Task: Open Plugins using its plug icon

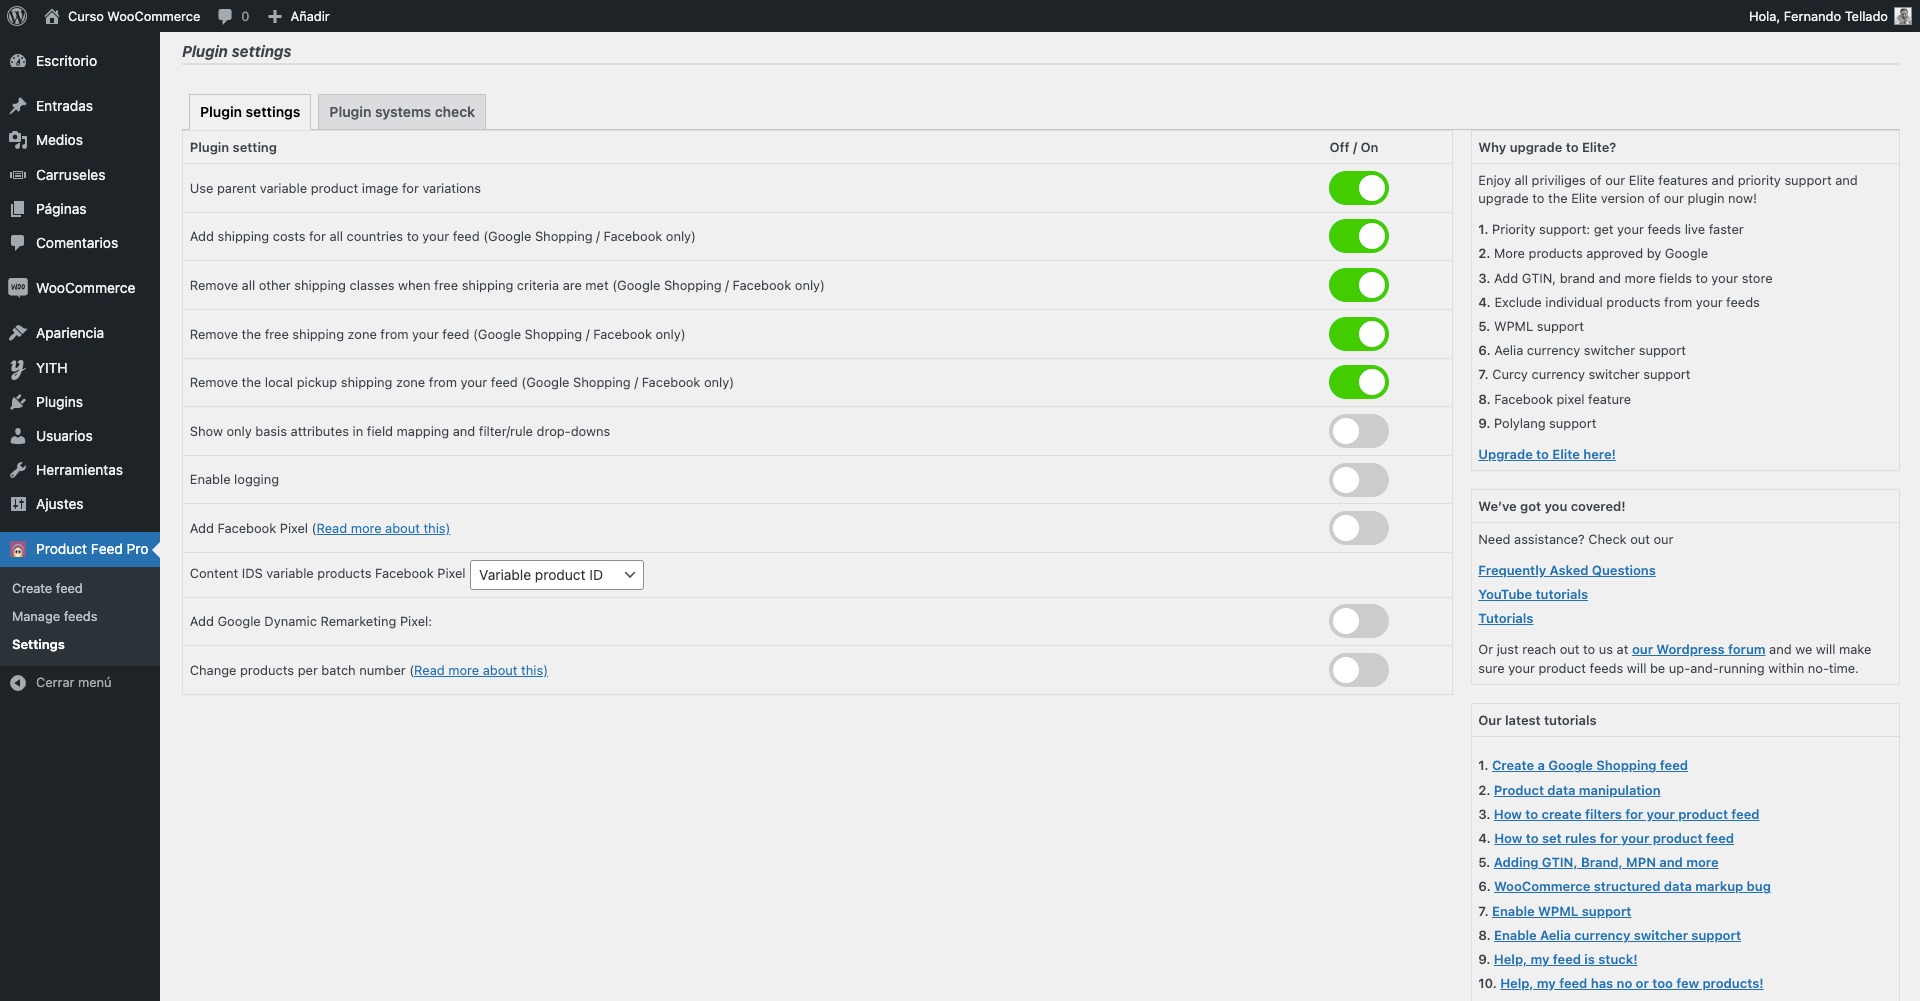Action: click(x=17, y=402)
